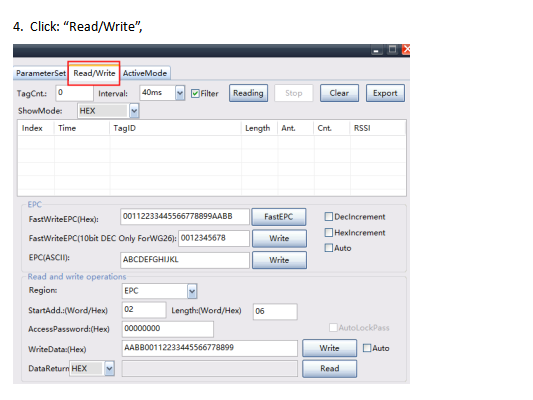The width and height of the screenshot is (533, 400).
Task: Select the Time column header
Action: click(82, 128)
